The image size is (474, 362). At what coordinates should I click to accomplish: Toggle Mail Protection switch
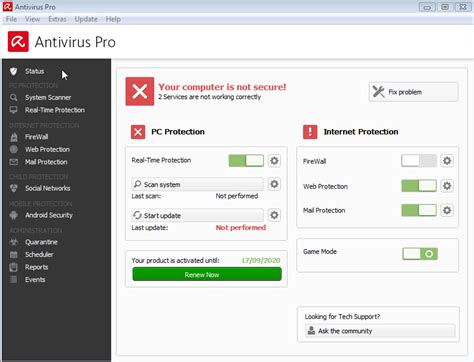pyautogui.click(x=419, y=210)
